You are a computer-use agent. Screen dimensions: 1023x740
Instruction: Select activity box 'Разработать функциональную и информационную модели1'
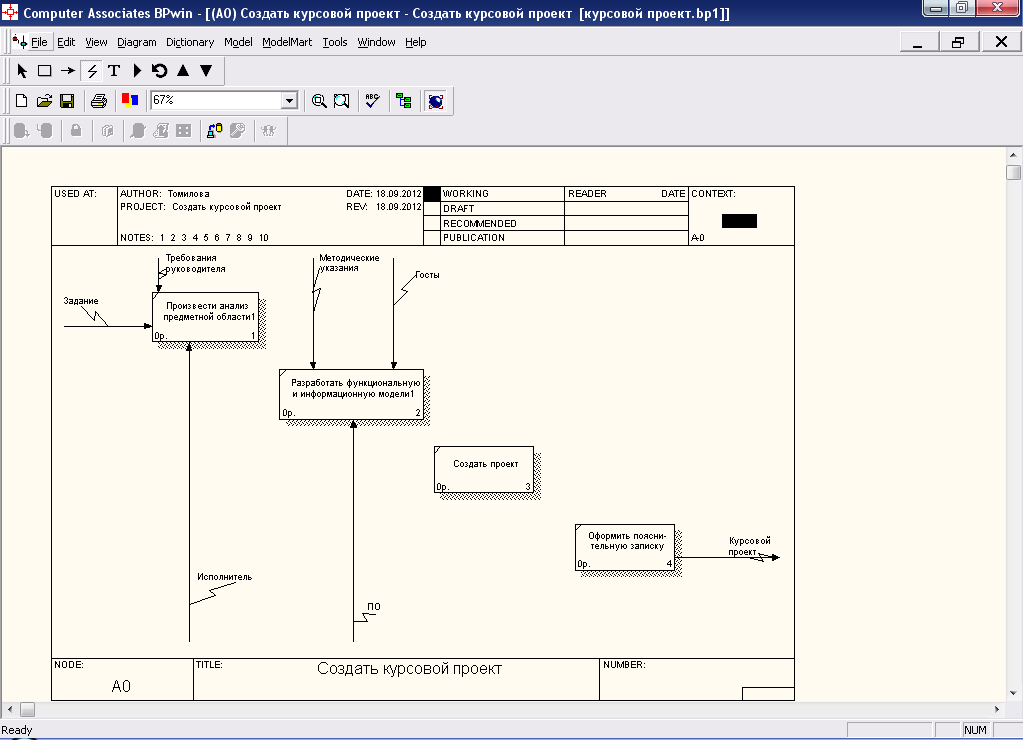click(352, 394)
